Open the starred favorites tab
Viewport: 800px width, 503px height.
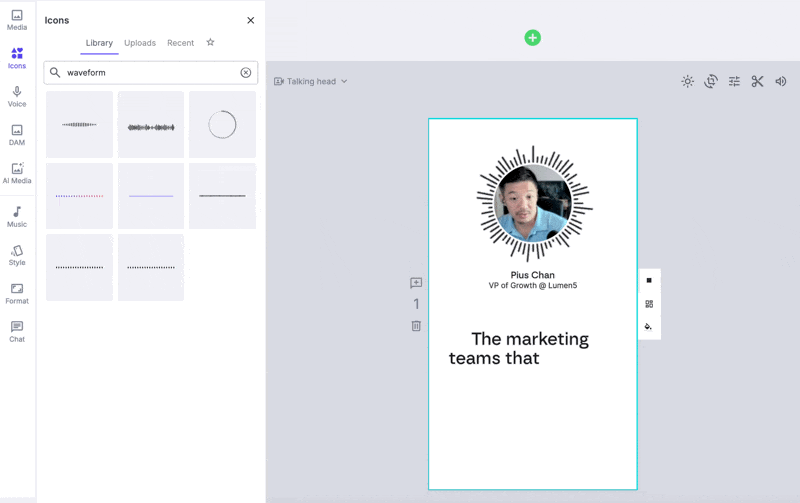coord(210,43)
